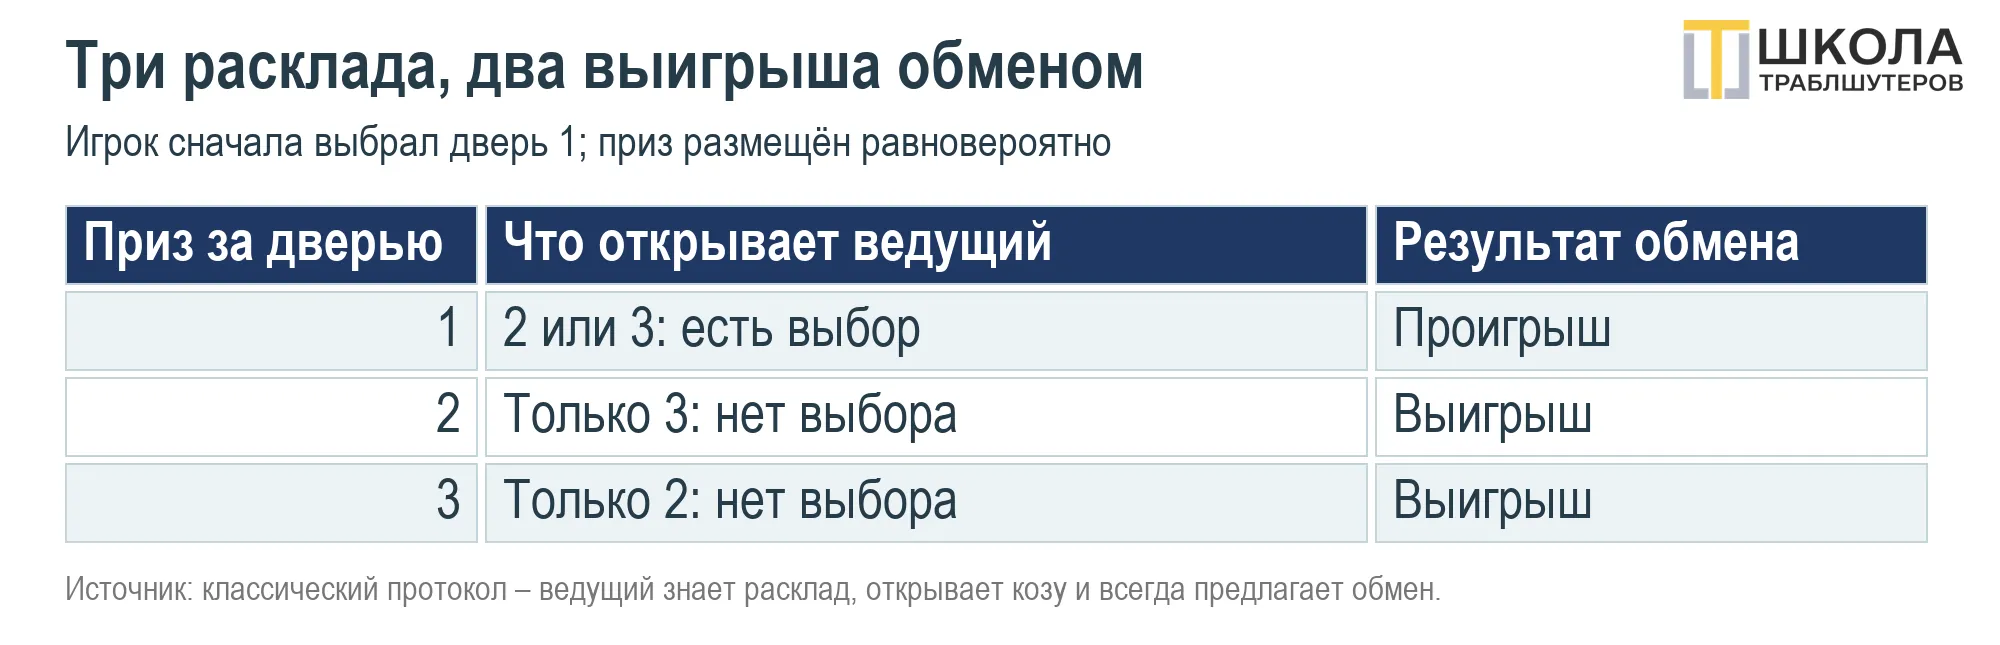The width and height of the screenshot is (2000, 645).
Task: Click the ШКОЛА ТРАБЛШУТЕРОВ logo text
Action: tap(1861, 61)
